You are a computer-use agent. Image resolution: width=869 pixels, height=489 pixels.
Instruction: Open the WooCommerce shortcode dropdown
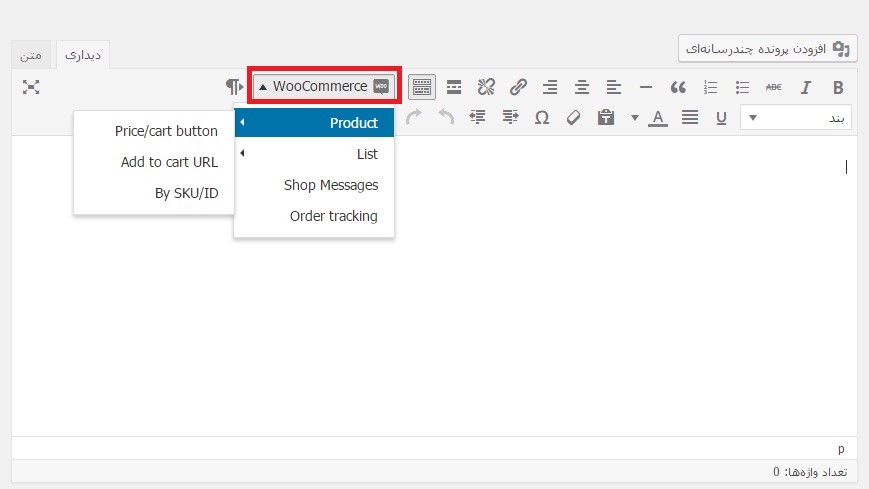point(323,87)
